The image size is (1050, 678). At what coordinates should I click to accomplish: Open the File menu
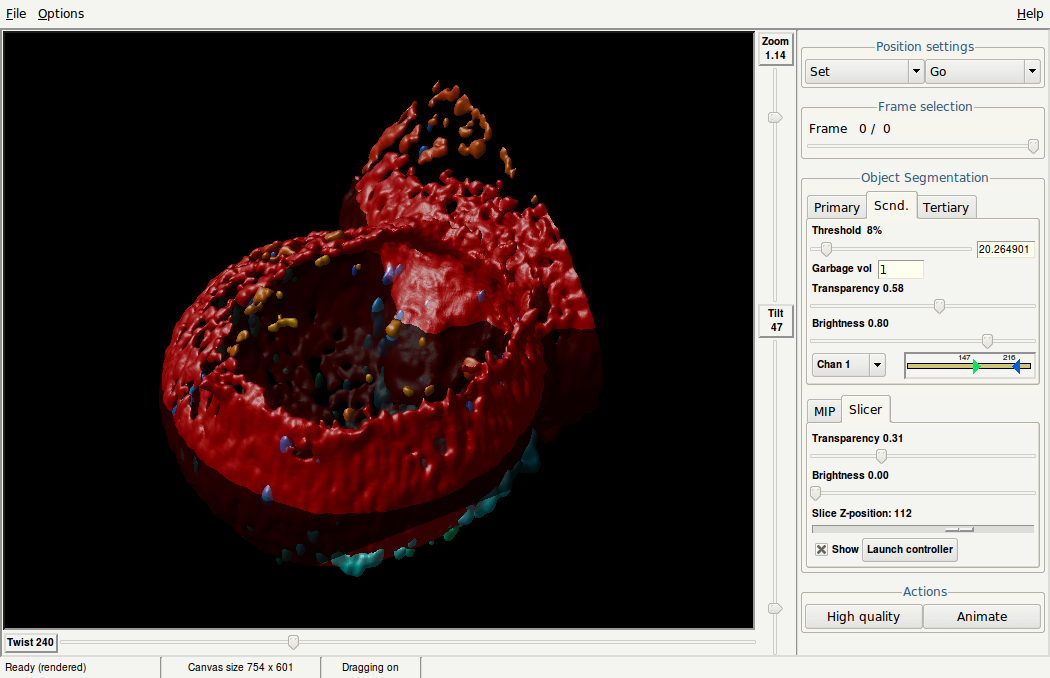[x=16, y=14]
